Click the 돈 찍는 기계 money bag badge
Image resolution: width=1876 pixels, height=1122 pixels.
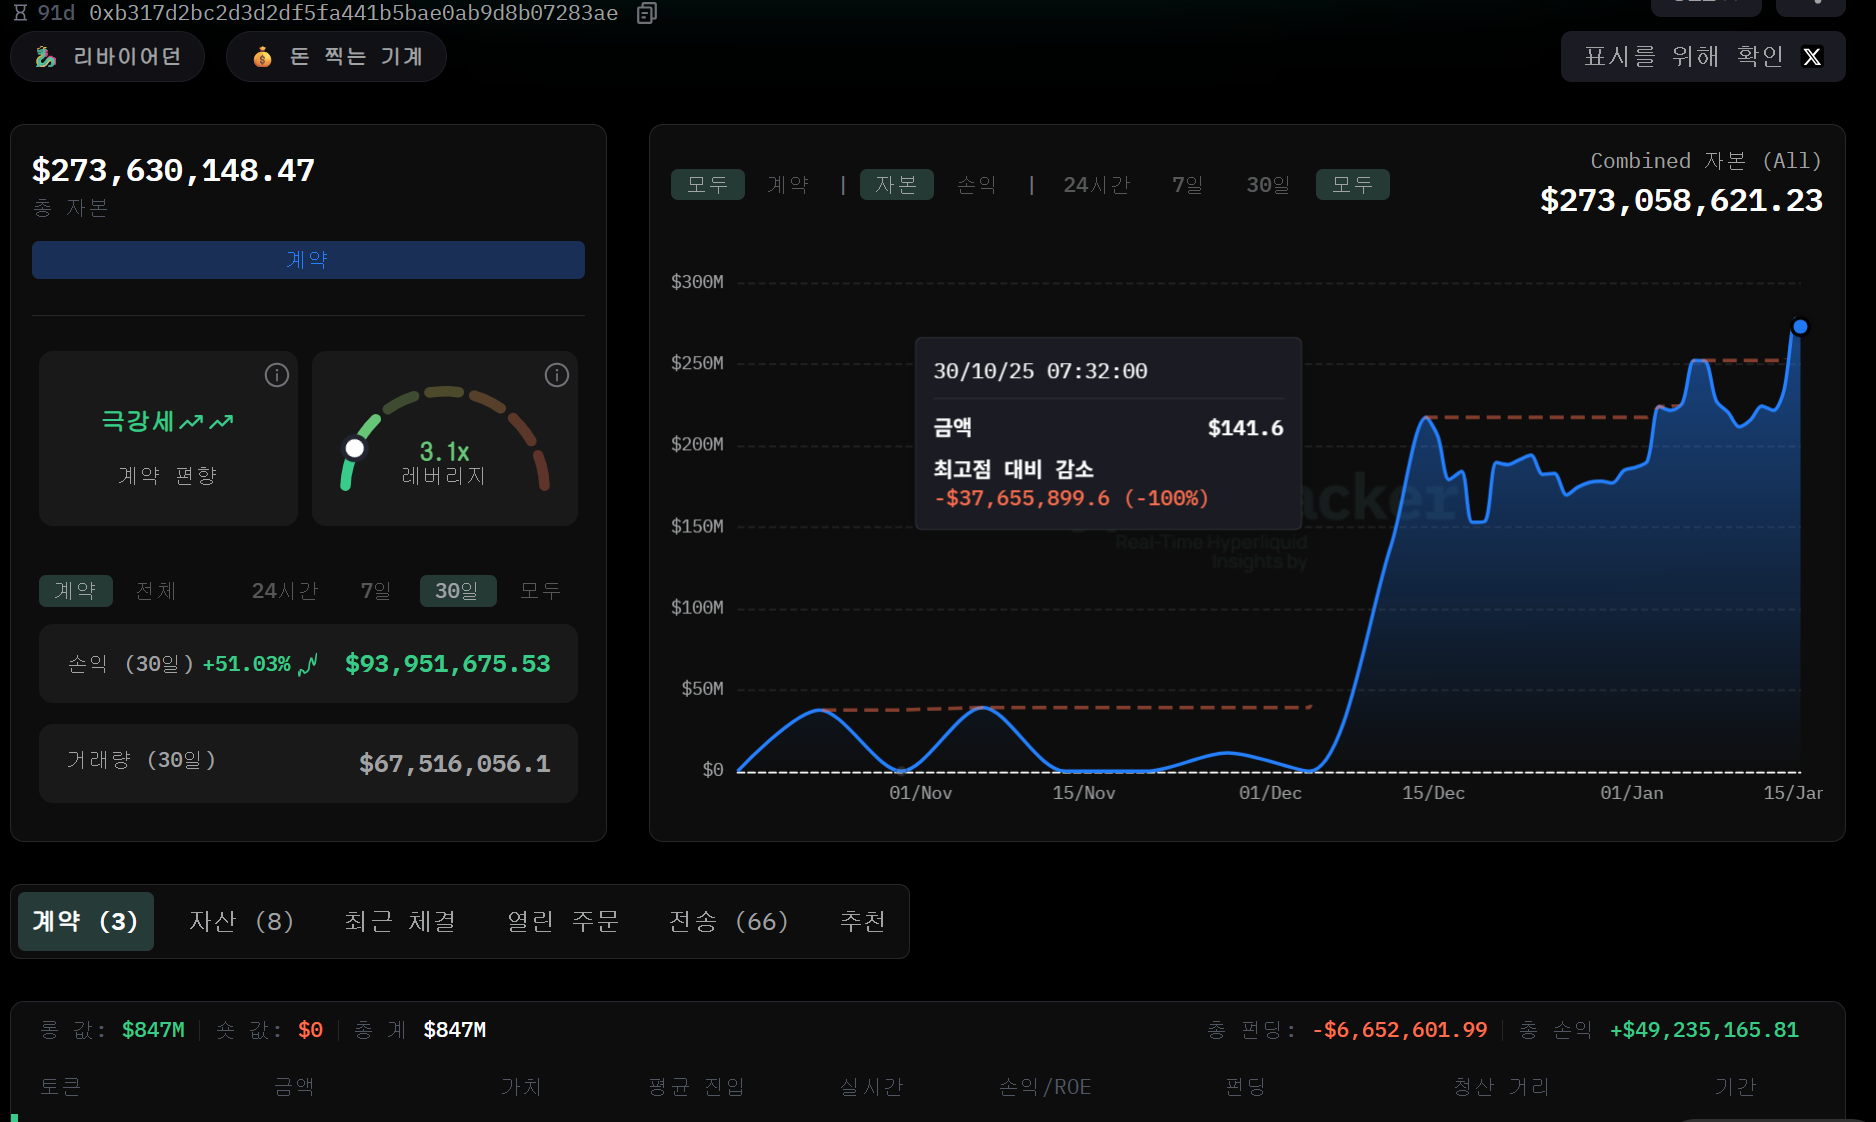[x=336, y=57]
